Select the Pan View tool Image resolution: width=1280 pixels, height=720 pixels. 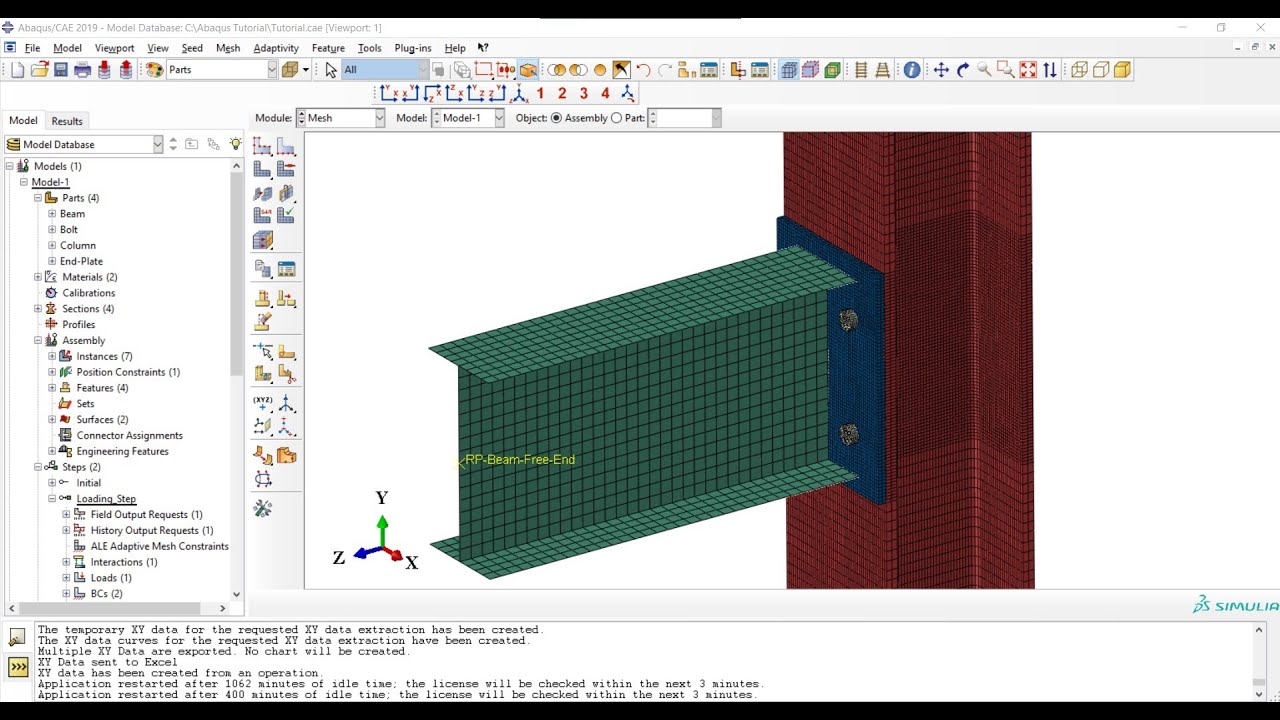[x=941, y=70]
